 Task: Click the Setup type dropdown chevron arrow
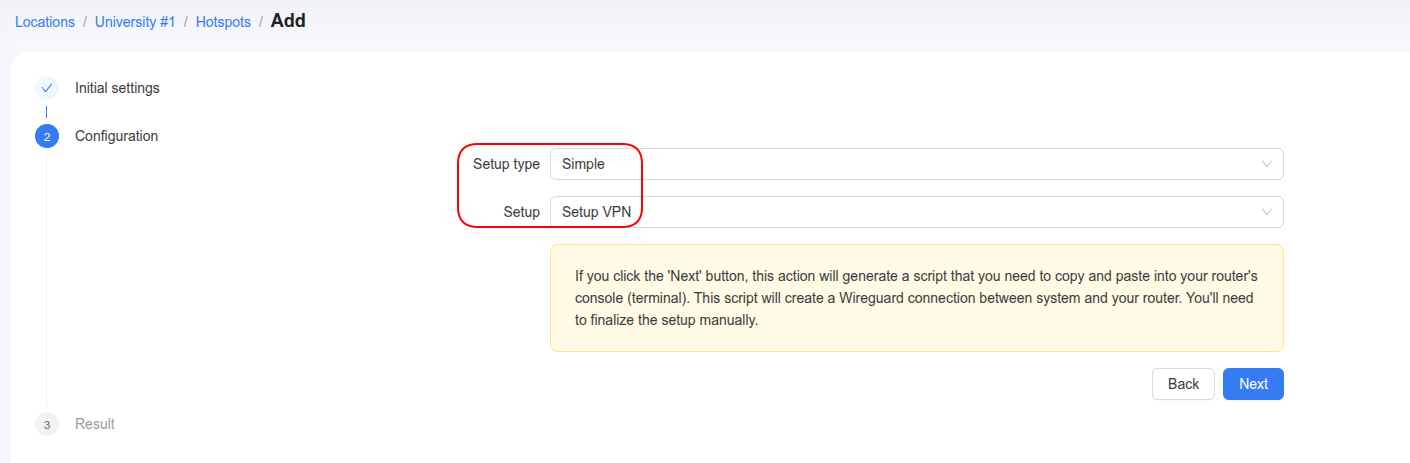[1267, 164]
